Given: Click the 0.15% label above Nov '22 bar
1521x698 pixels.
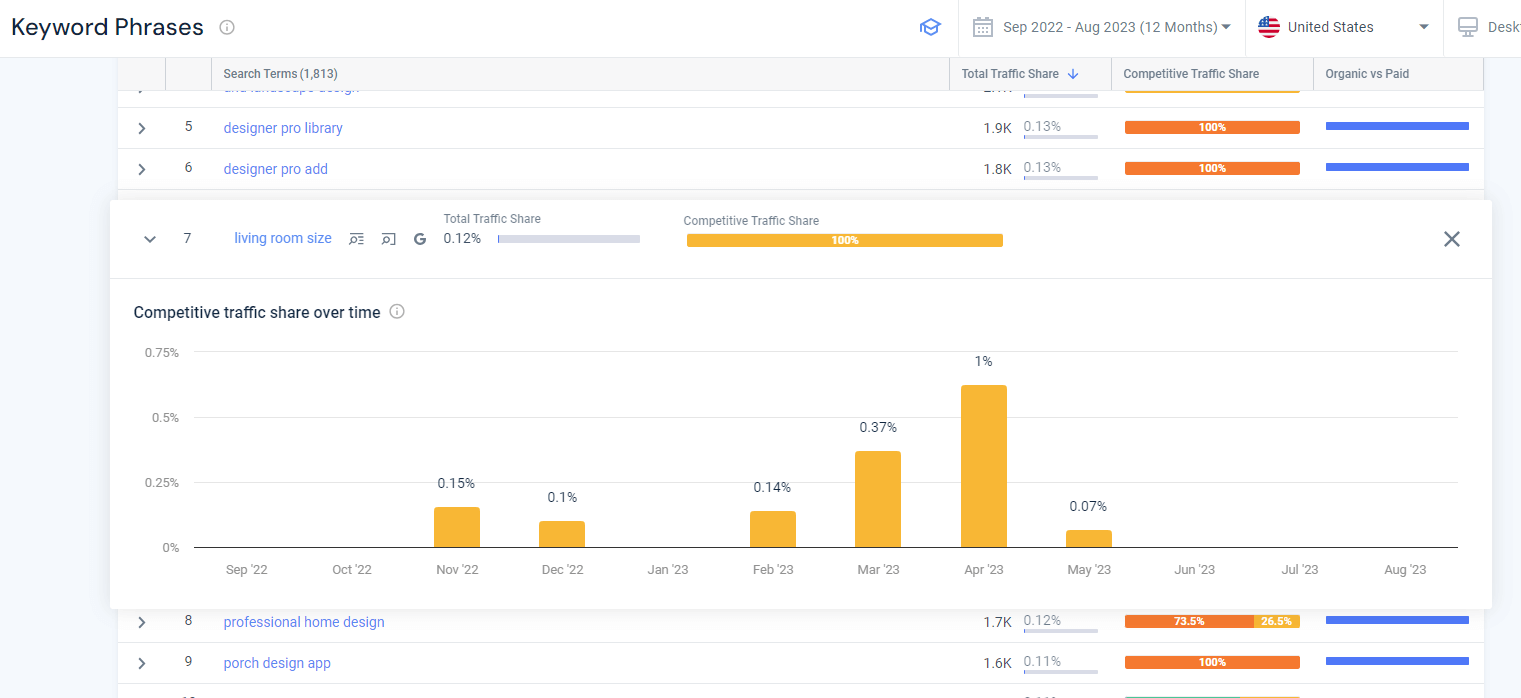Looking at the screenshot, I should [456, 483].
